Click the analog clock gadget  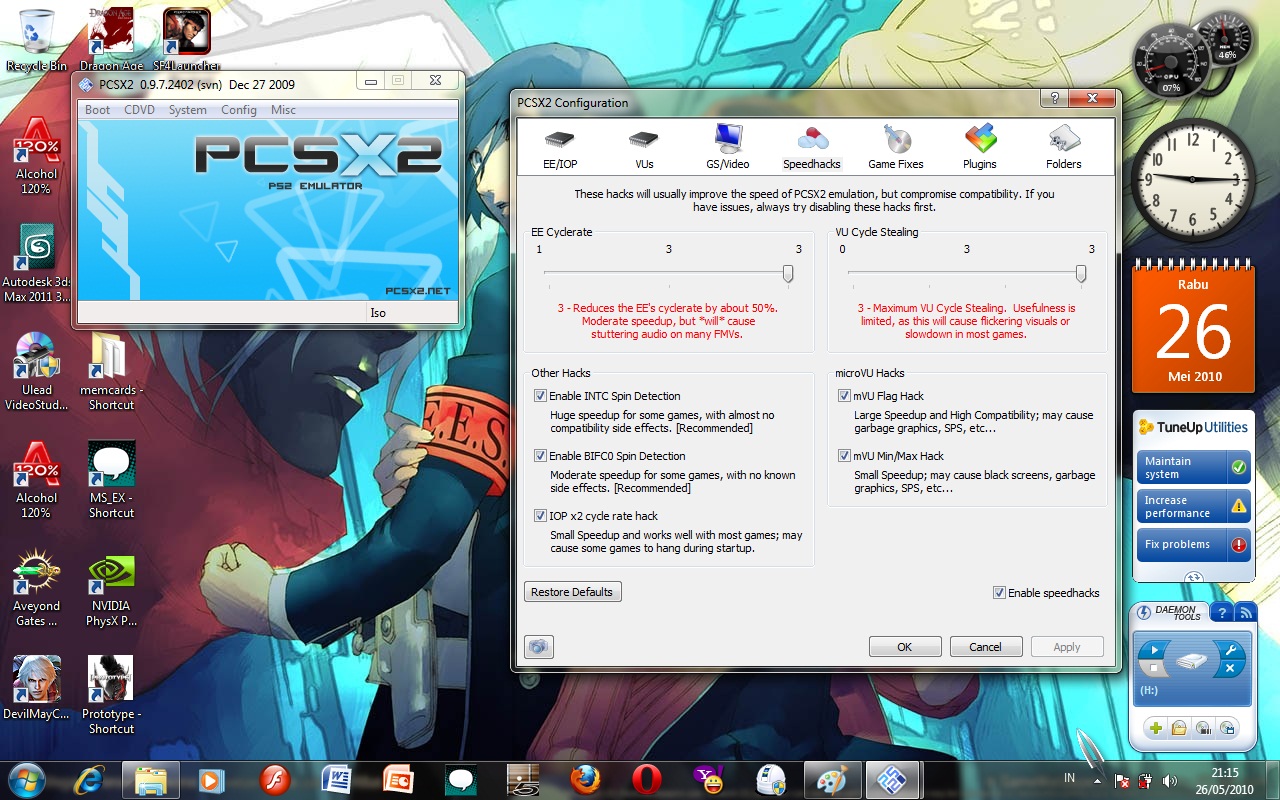point(1193,181)
